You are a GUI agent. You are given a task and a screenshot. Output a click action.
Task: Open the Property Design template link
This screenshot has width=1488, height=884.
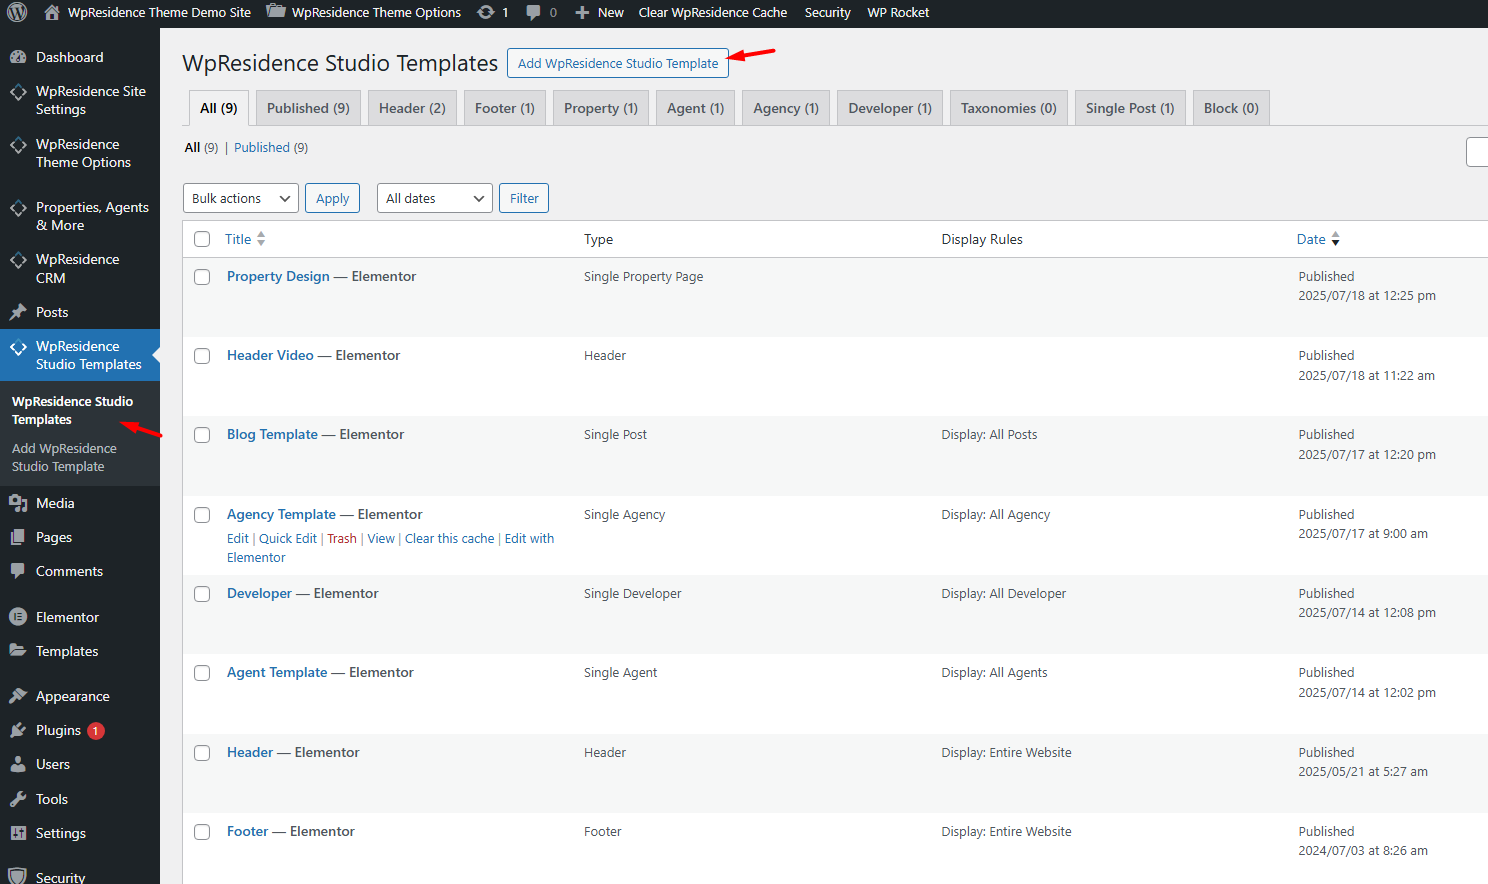[x=278, y=276]
